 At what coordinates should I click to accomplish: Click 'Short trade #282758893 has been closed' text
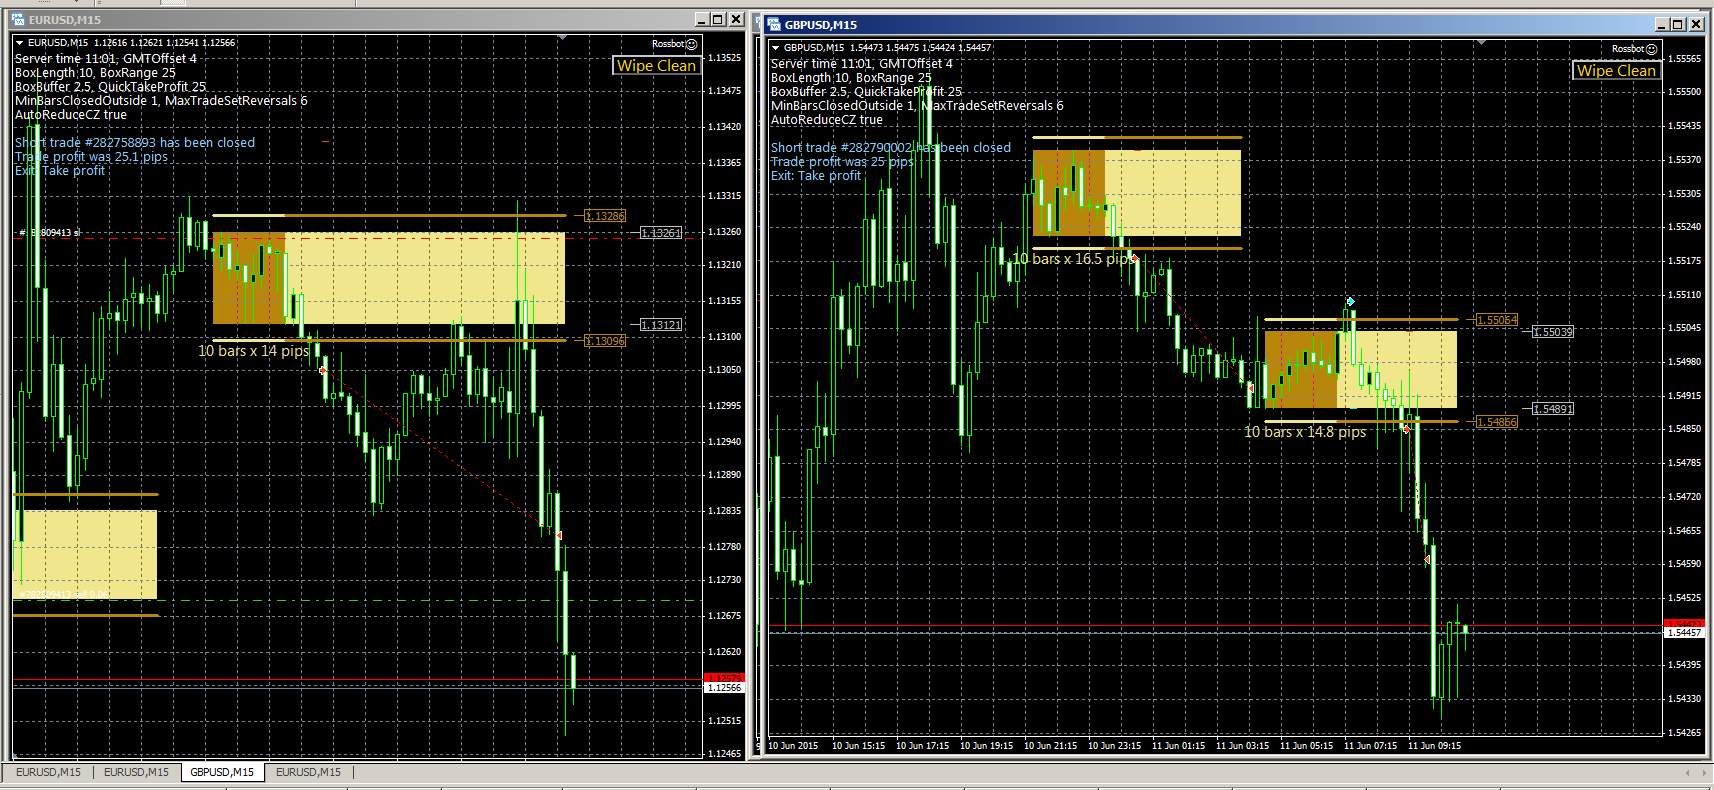[135, 142]
